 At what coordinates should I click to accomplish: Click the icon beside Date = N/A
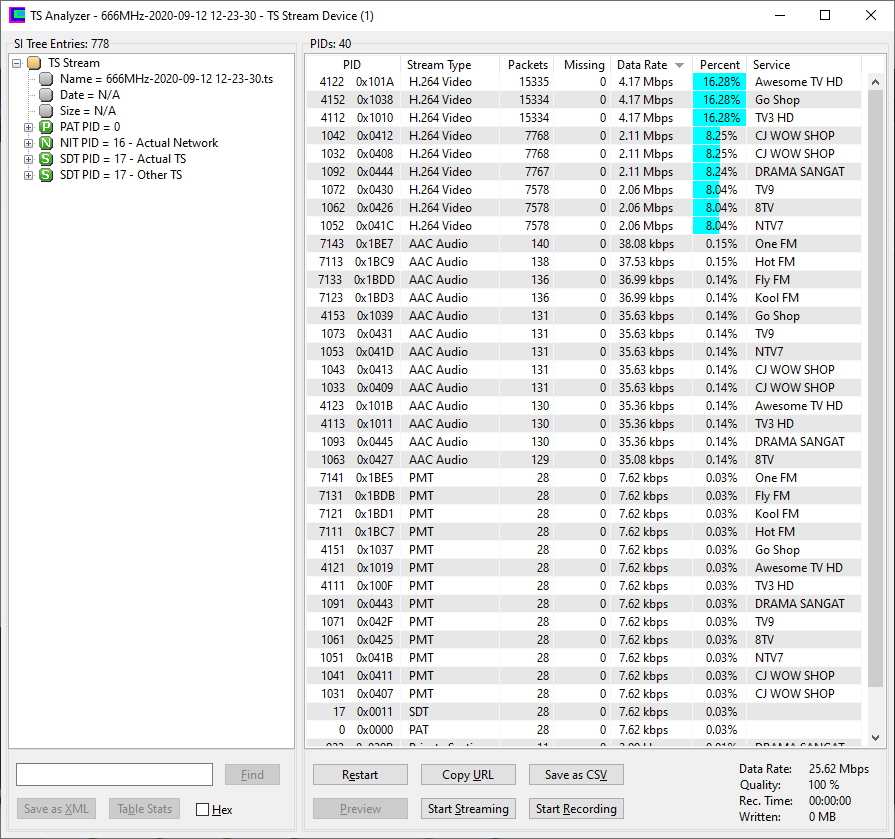click(x=46, y=95)
